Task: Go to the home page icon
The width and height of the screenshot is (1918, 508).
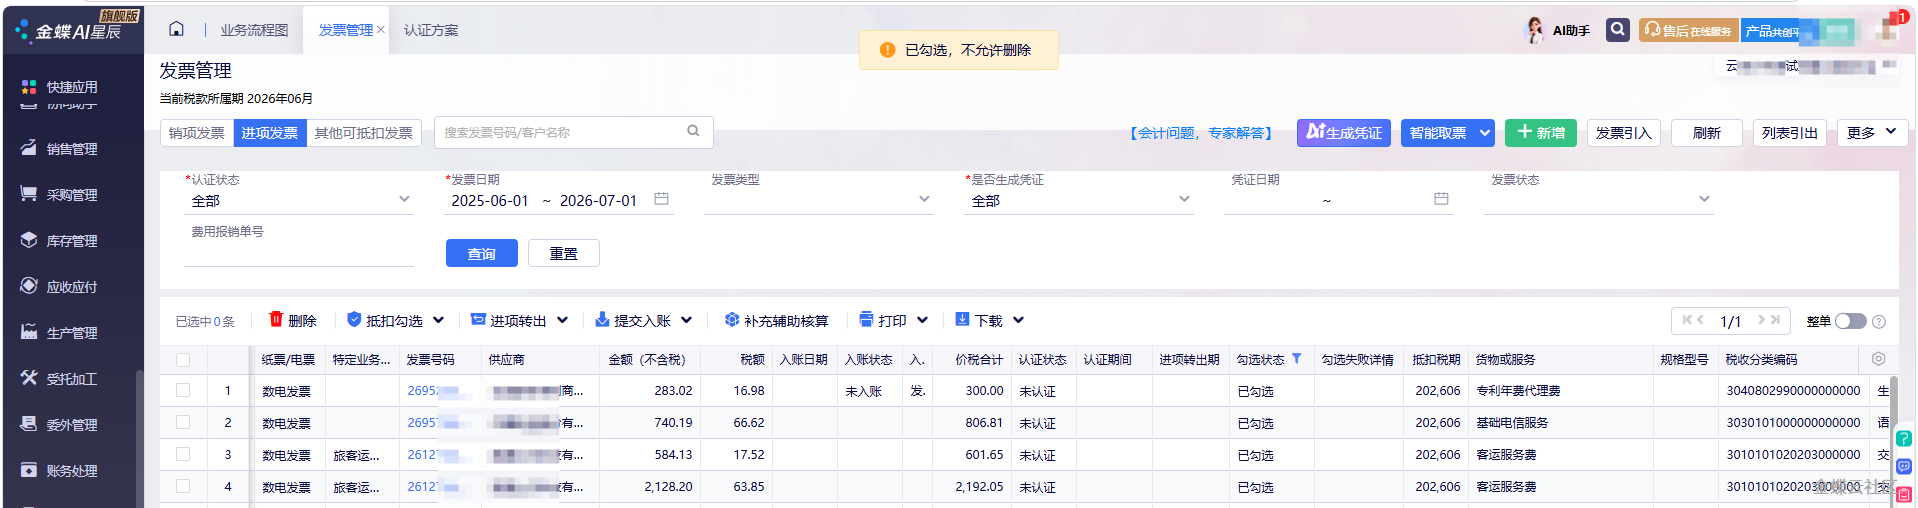Action: tap(176, 29)
